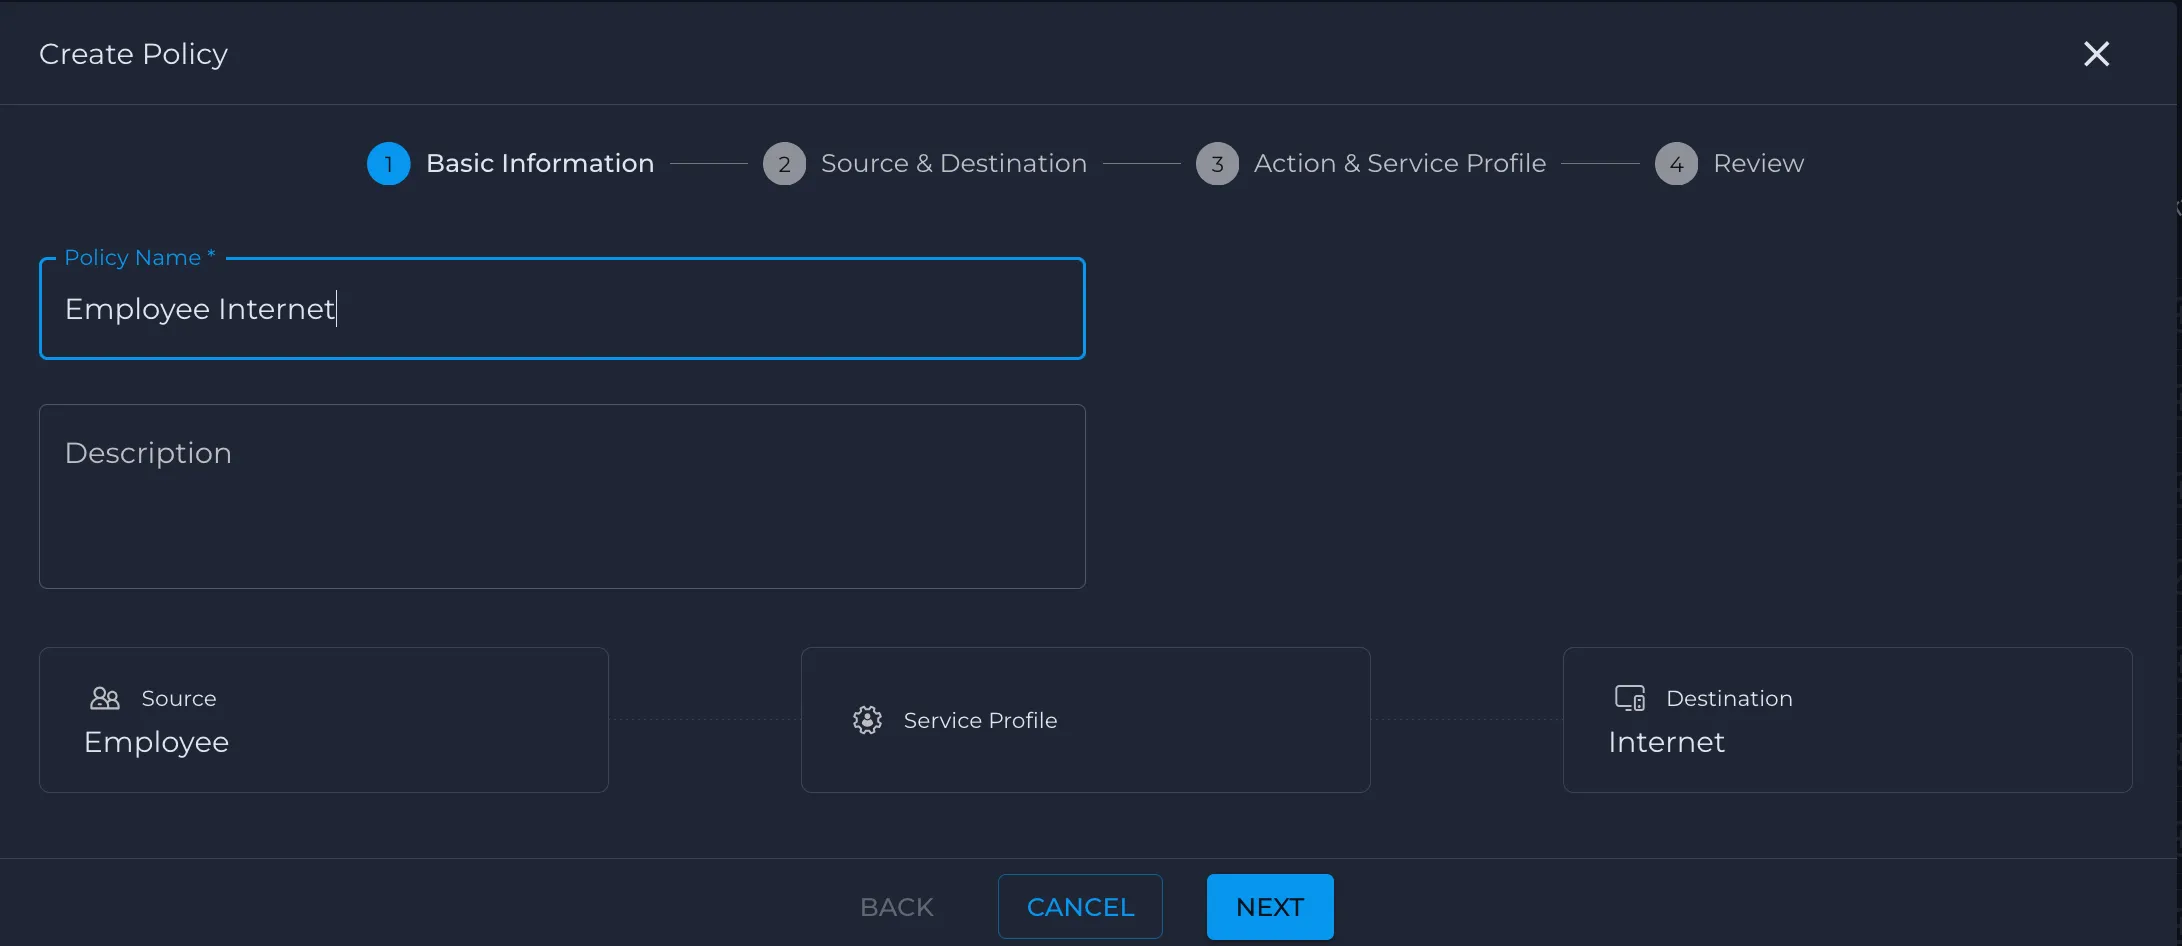Select step 2 circle indicator
This screenshot has width=2182, height=946.
pos(784,164)
